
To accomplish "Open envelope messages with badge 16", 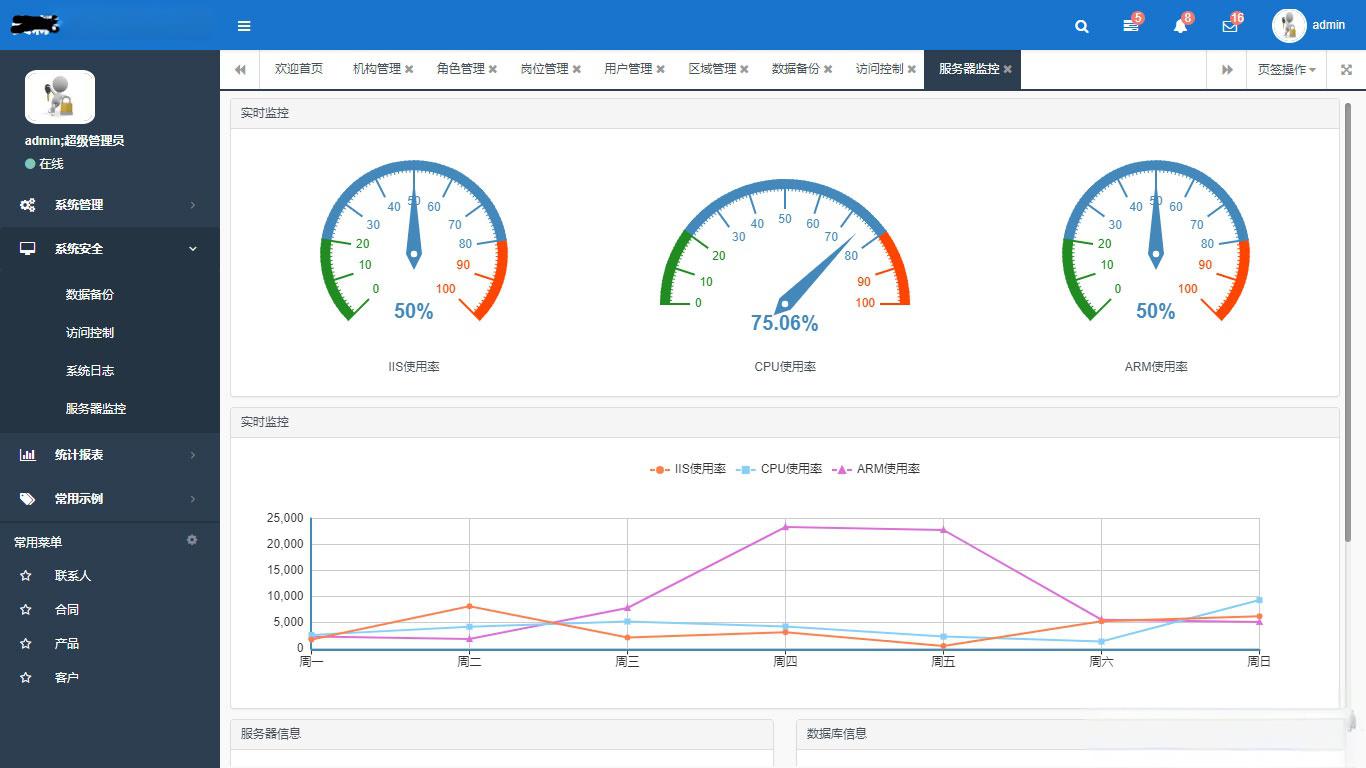I will coord(1231,25).
